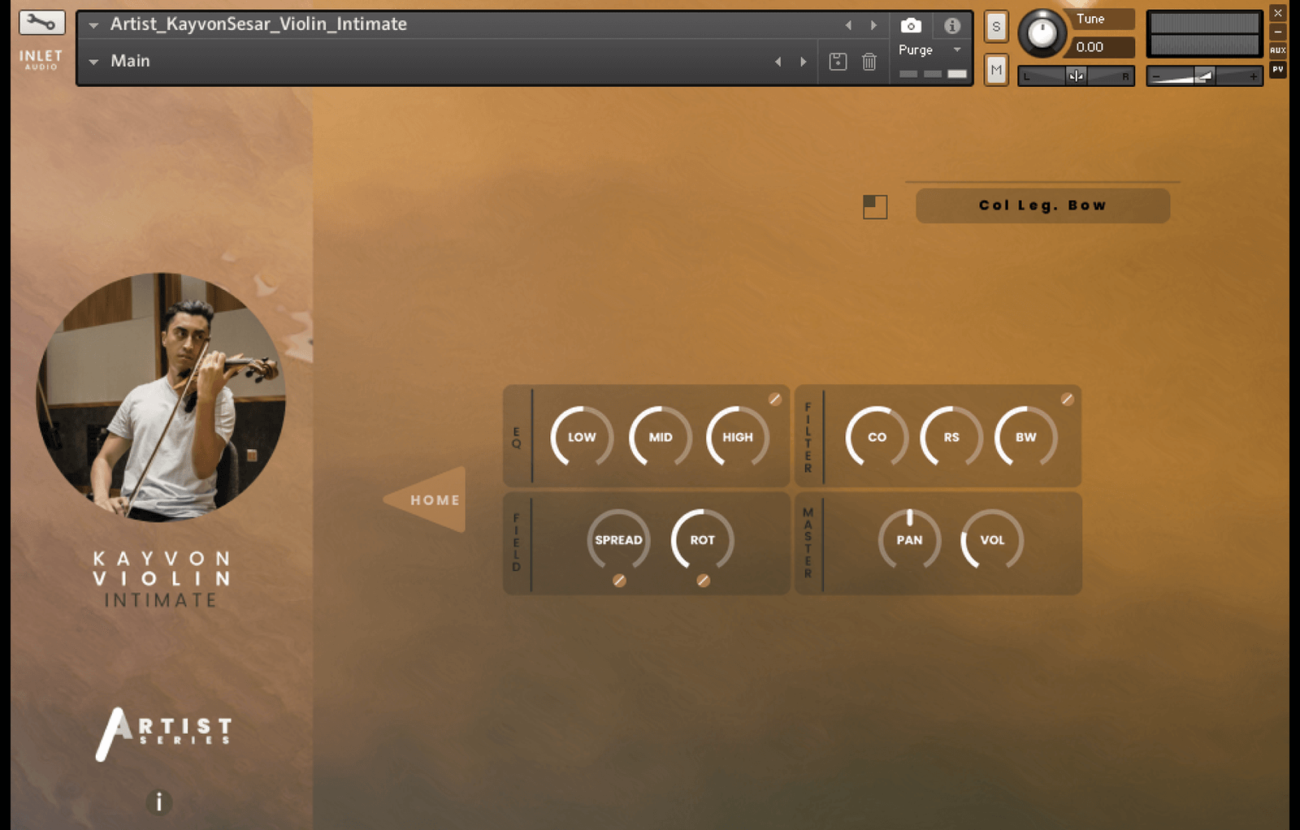
Task: Open the info icon below the Artist Series logo
Action: (158, 802)
